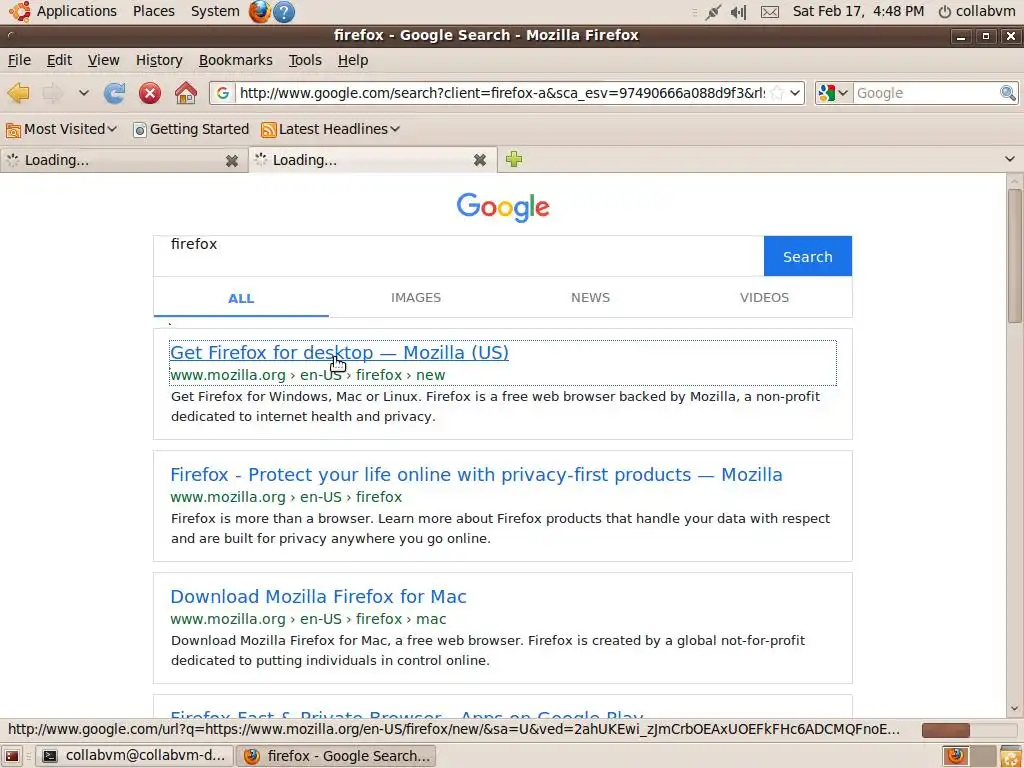This screenshot has width=1024, height=768.
Task: Open the Getting Started bookmark
Action: (x=191, y=129)
